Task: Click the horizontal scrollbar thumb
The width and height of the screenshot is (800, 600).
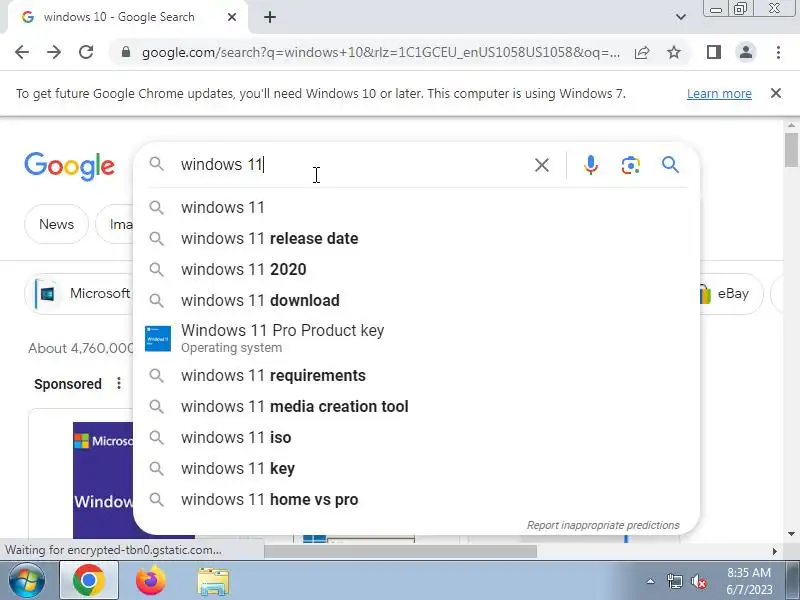Action: [401, 551]
